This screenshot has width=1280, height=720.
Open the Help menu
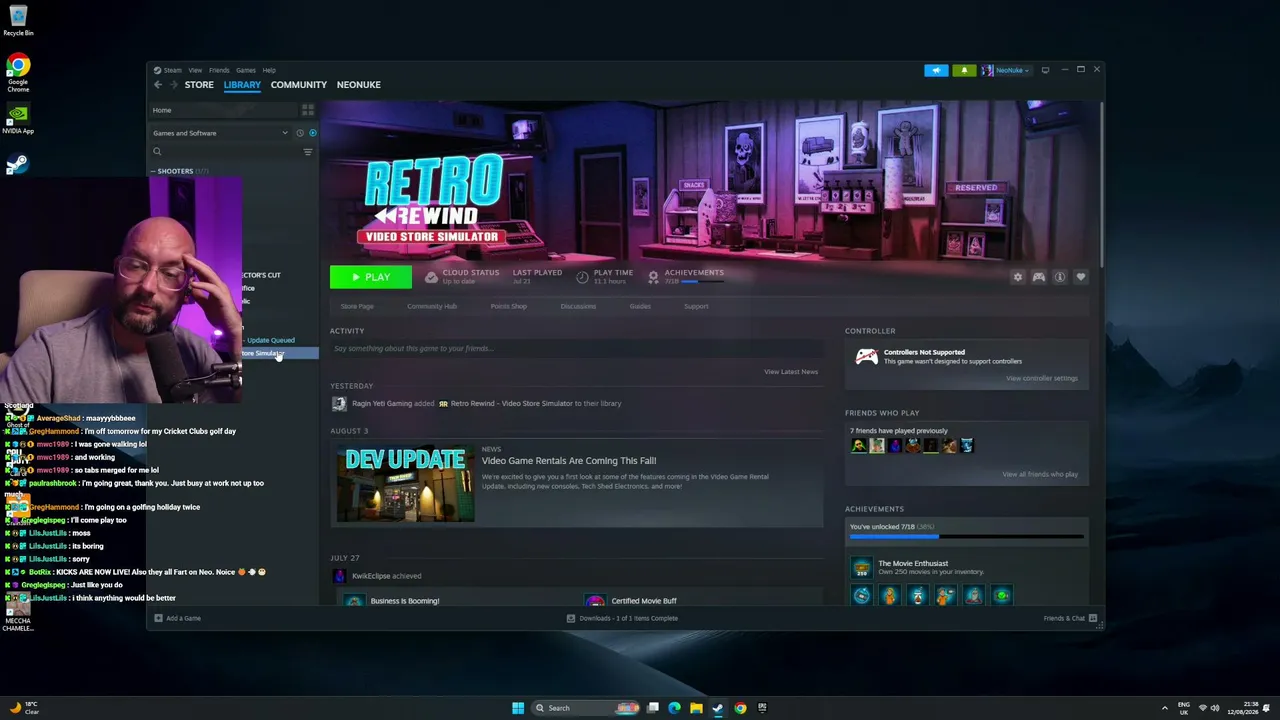[x=269, y=70]
